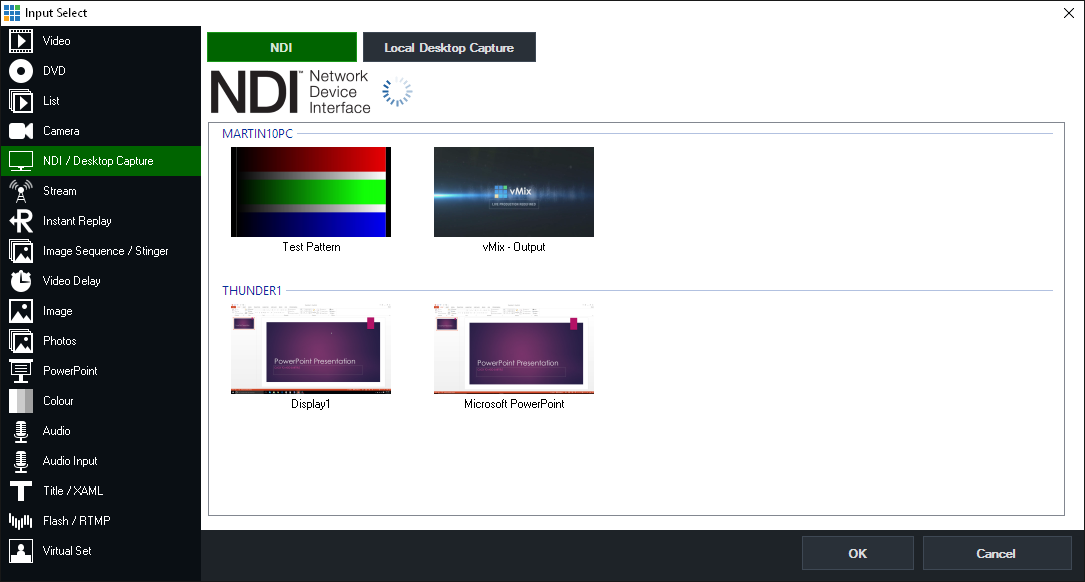Choose the vMix - Output source thumbnail
This screenshot has height=582, width=1085.
[x=513, y=192]
